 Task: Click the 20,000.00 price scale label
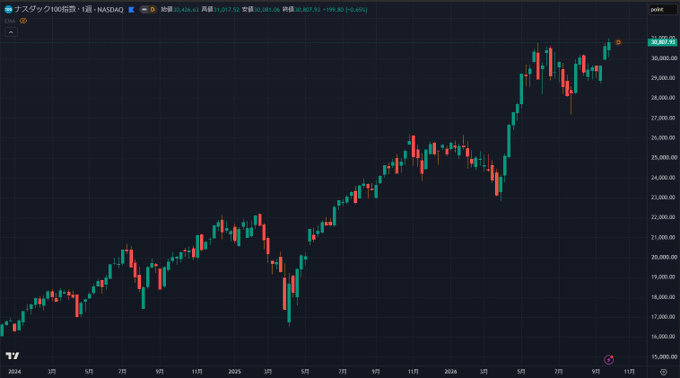(x=663, y=257)
